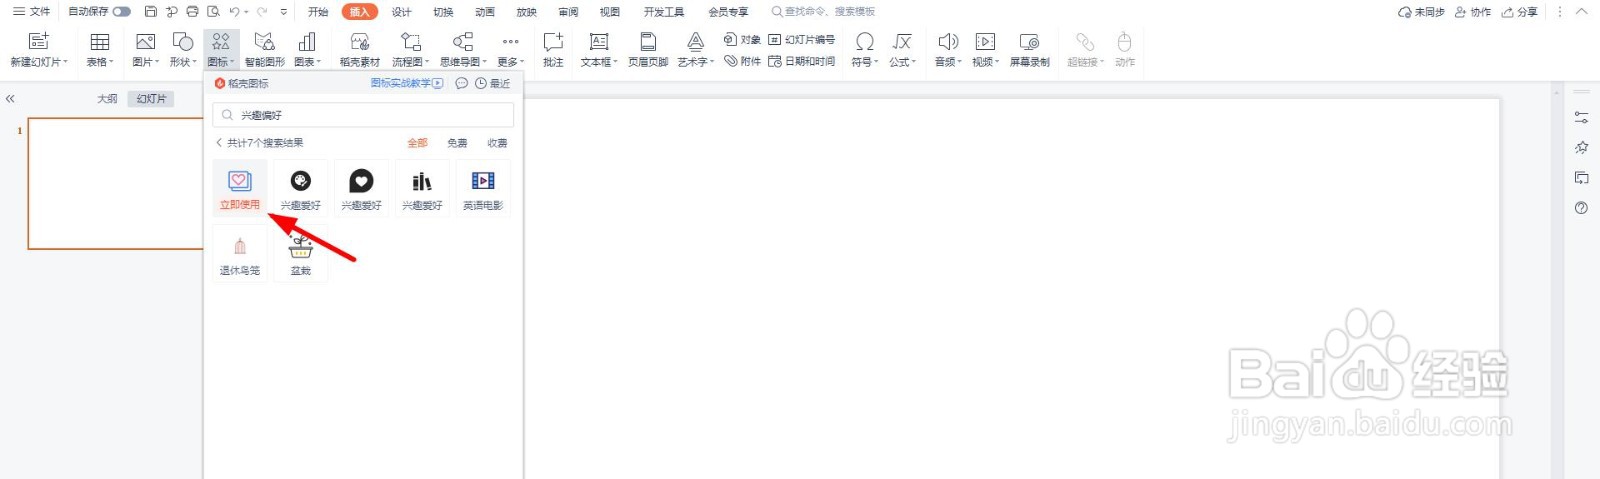Click the undo arrow icon

pyautogui.click(x=234, y=12)
